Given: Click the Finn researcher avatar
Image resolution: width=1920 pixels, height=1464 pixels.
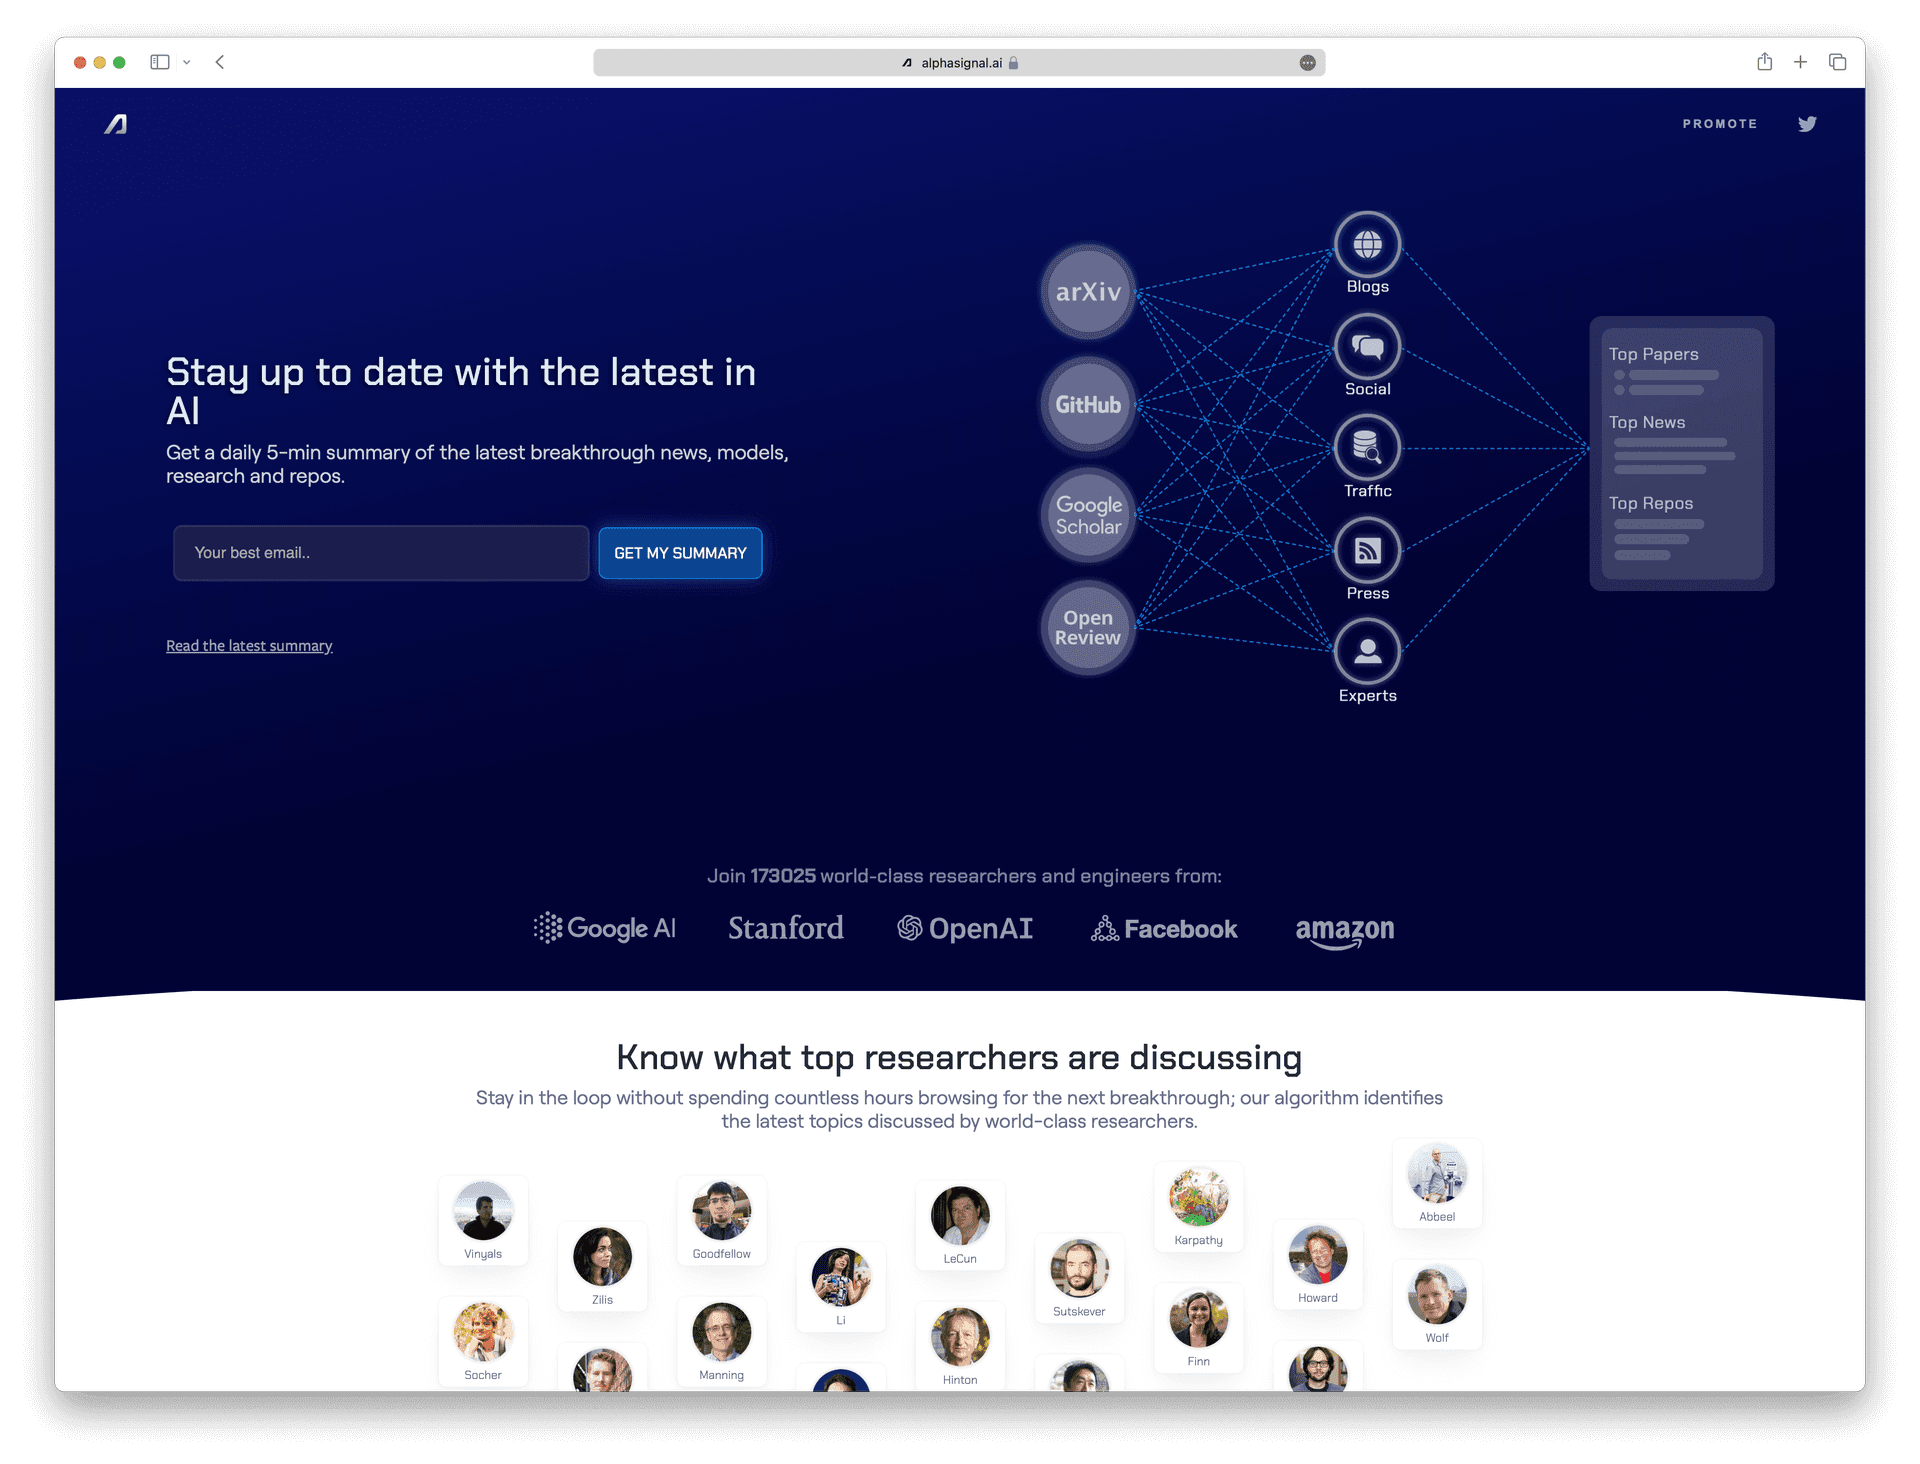Looking at the screenshot, I should click(x=1198, y=1318).
